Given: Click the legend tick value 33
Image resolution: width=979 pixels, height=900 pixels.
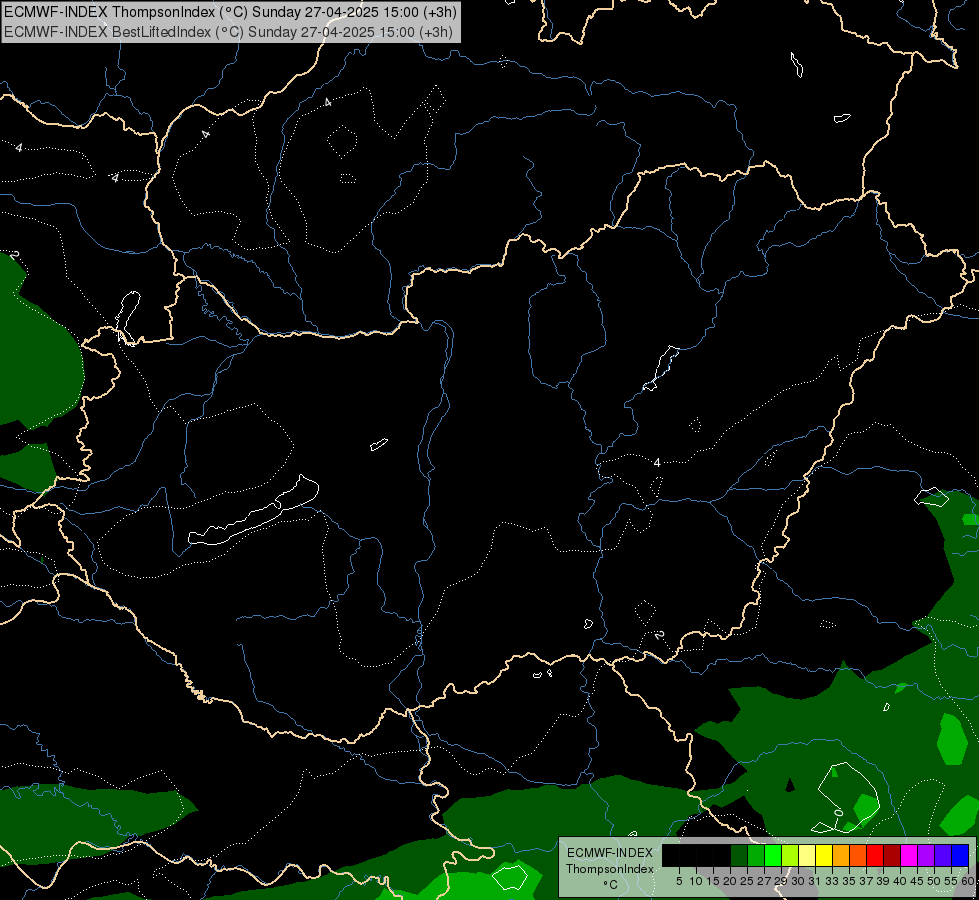Looking at the screenshot, I should [x=832, y=881].
